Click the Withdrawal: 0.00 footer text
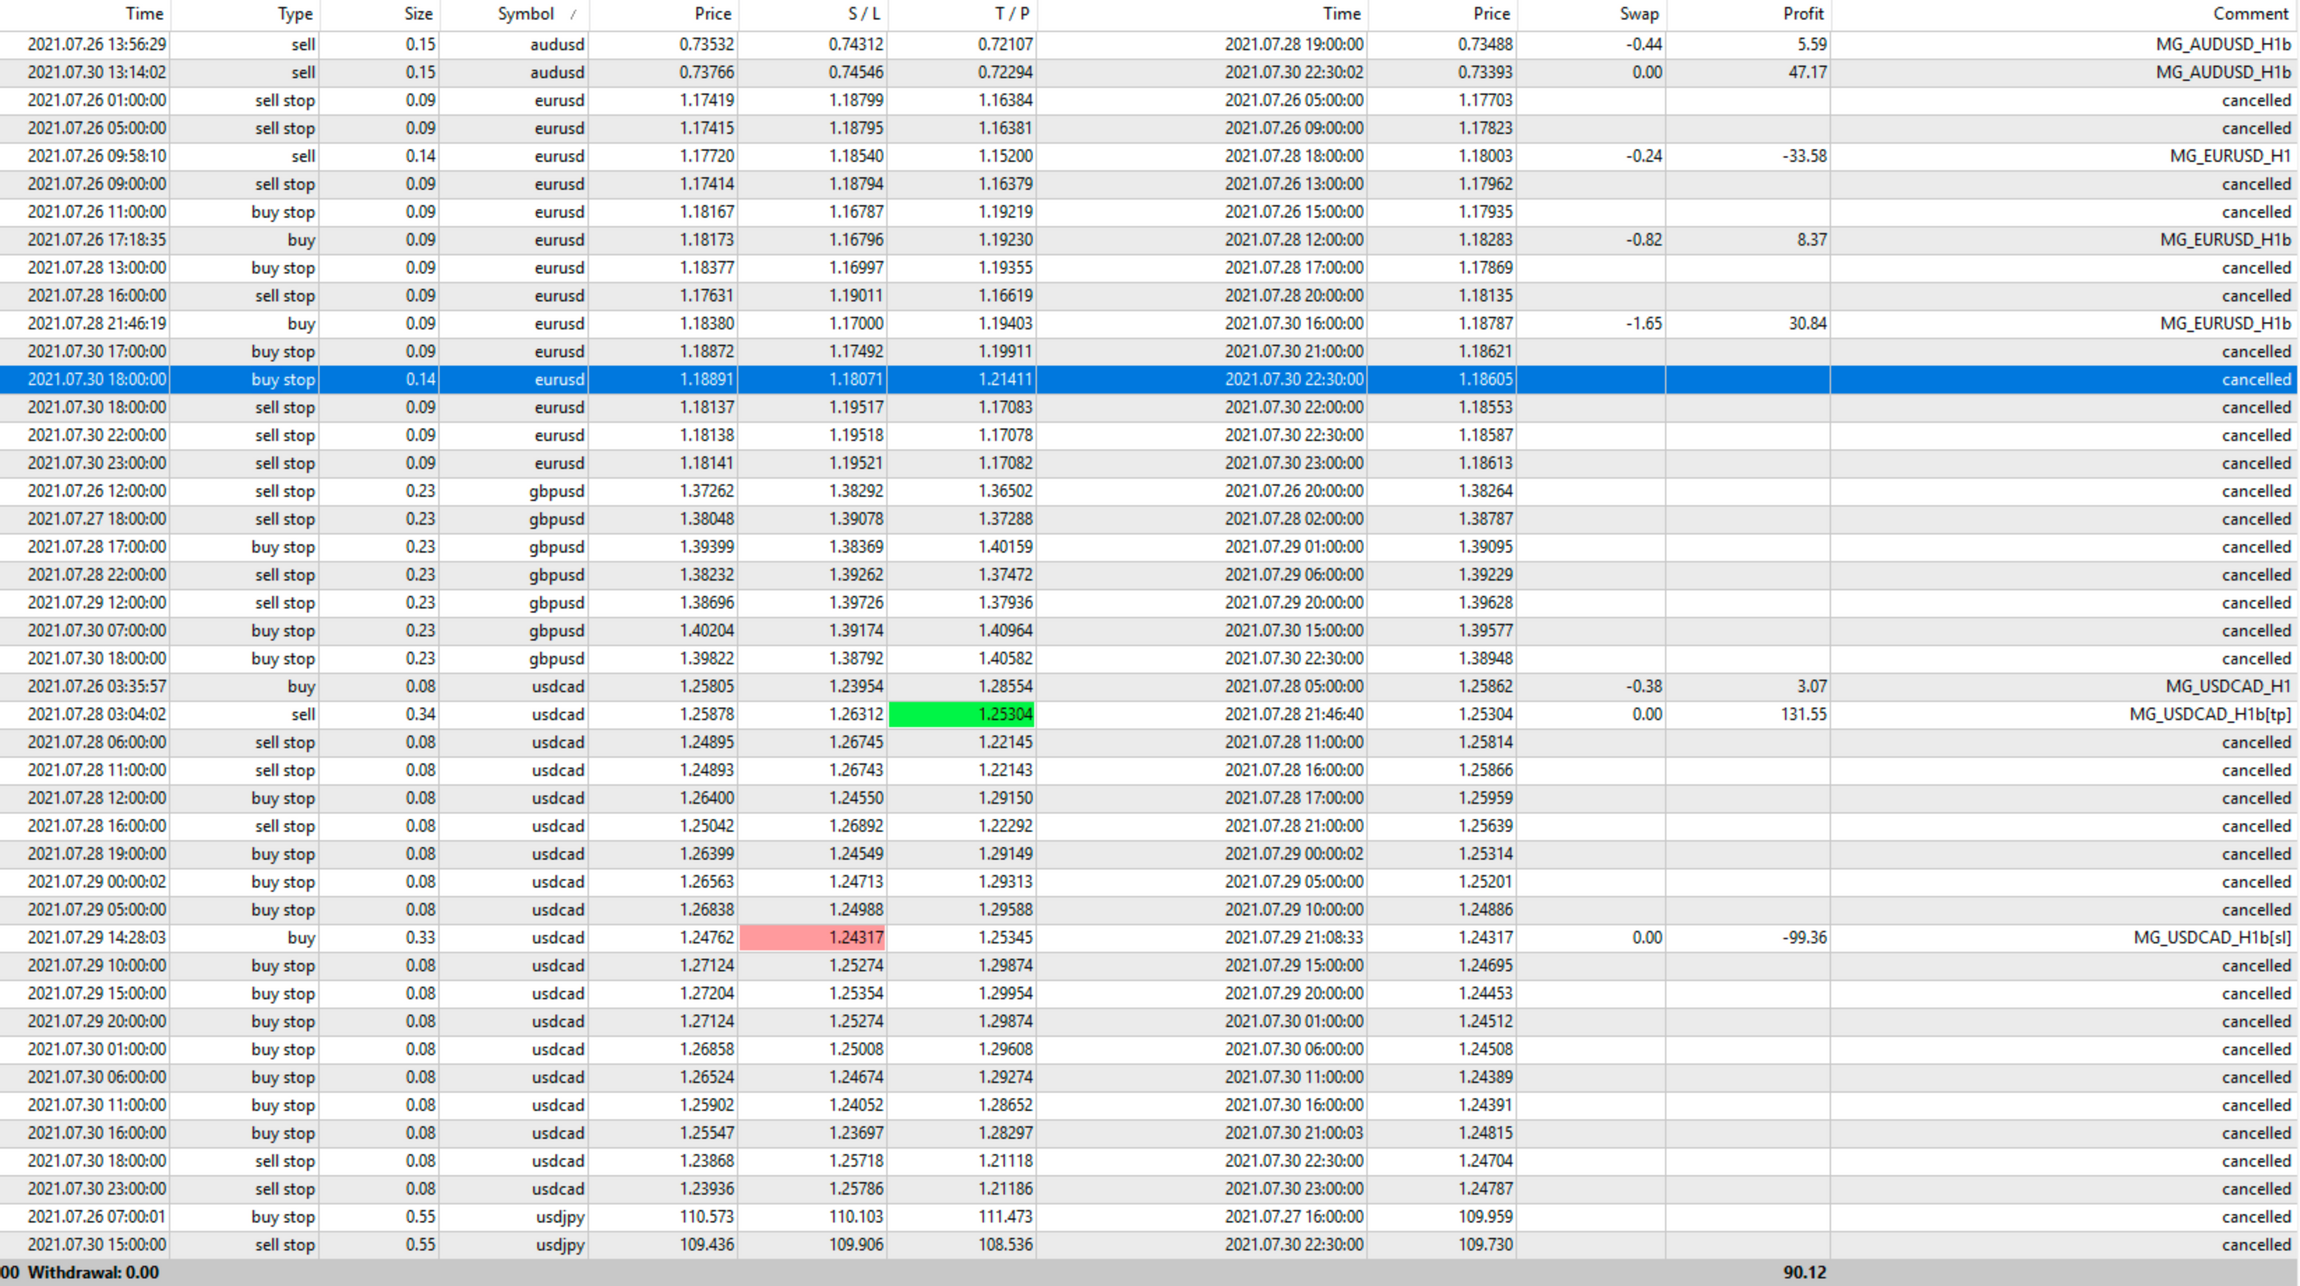This screenshot has height=1286, width=2300. pos(93,1272)
